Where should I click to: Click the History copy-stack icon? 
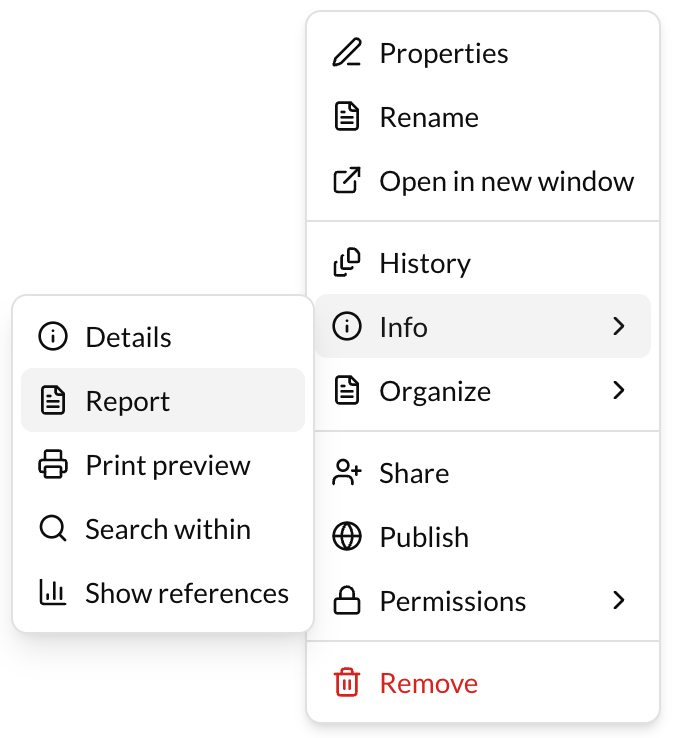tap(346, 264)
